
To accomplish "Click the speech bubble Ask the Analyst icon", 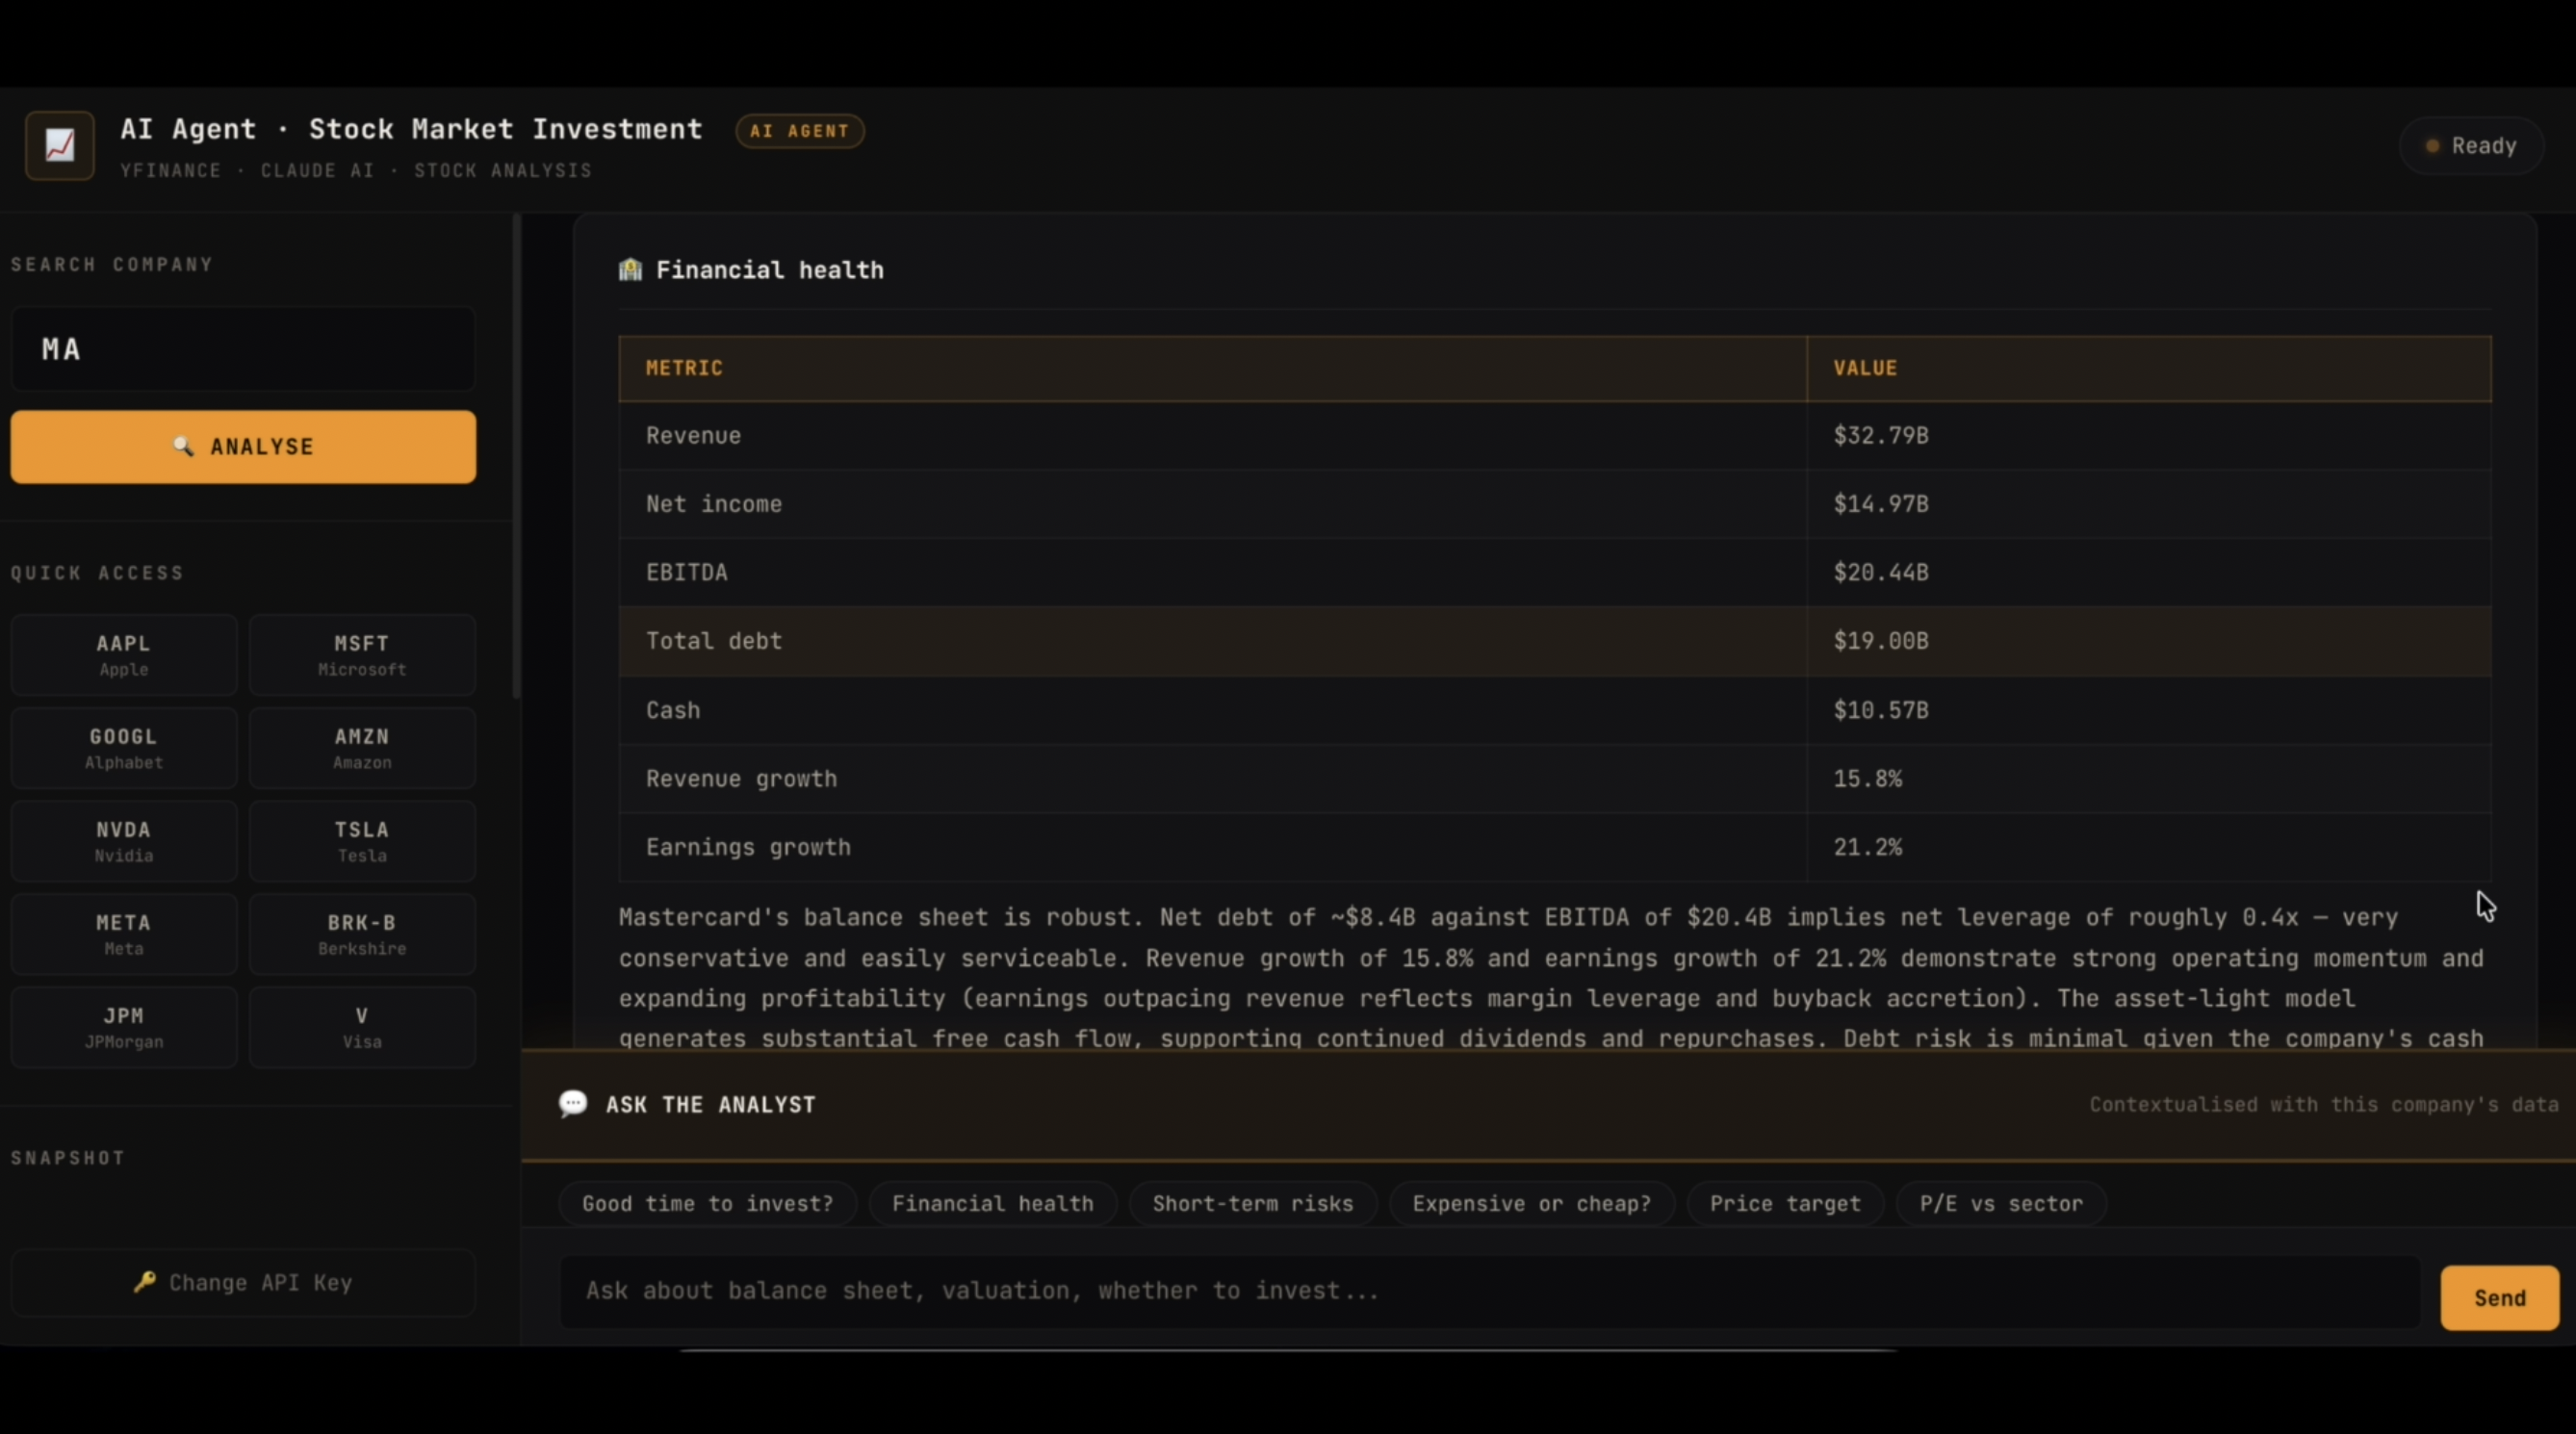I will 573,1104.
